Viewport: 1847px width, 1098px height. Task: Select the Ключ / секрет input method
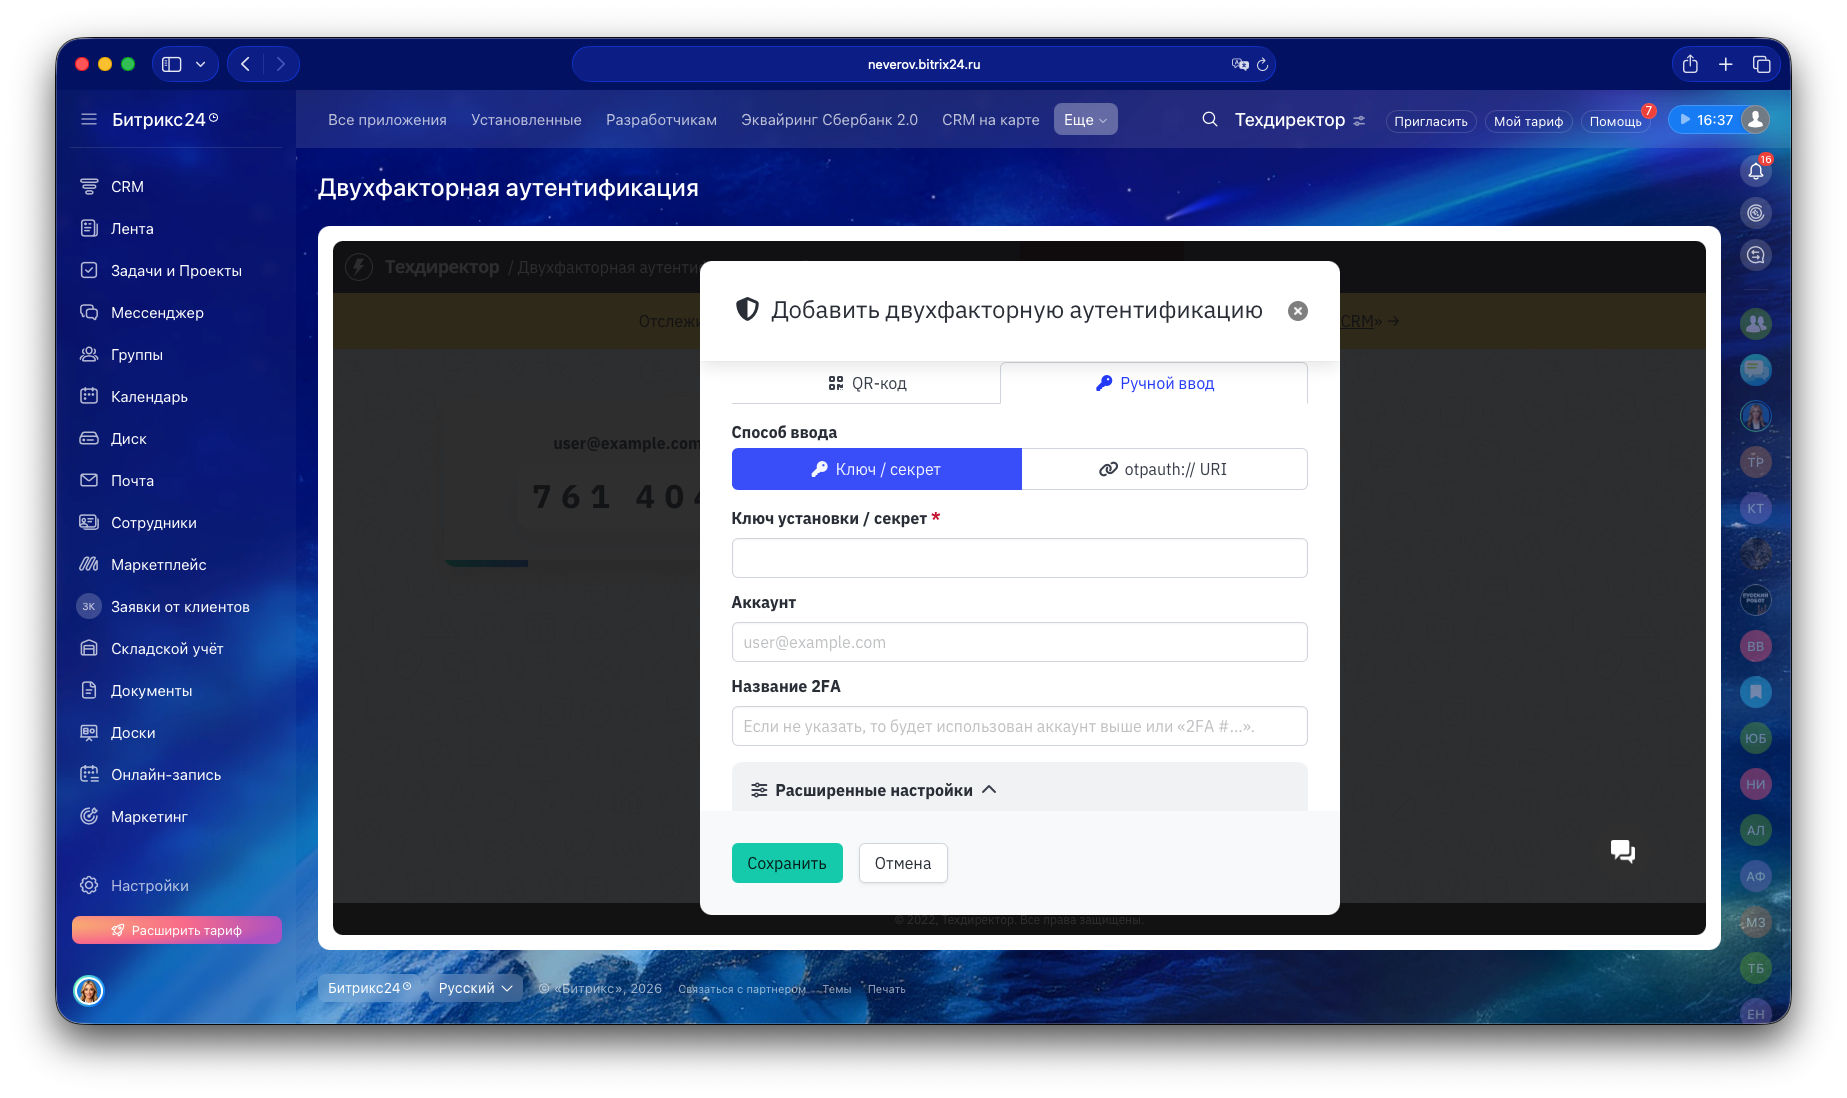click(x=876, y=469)
